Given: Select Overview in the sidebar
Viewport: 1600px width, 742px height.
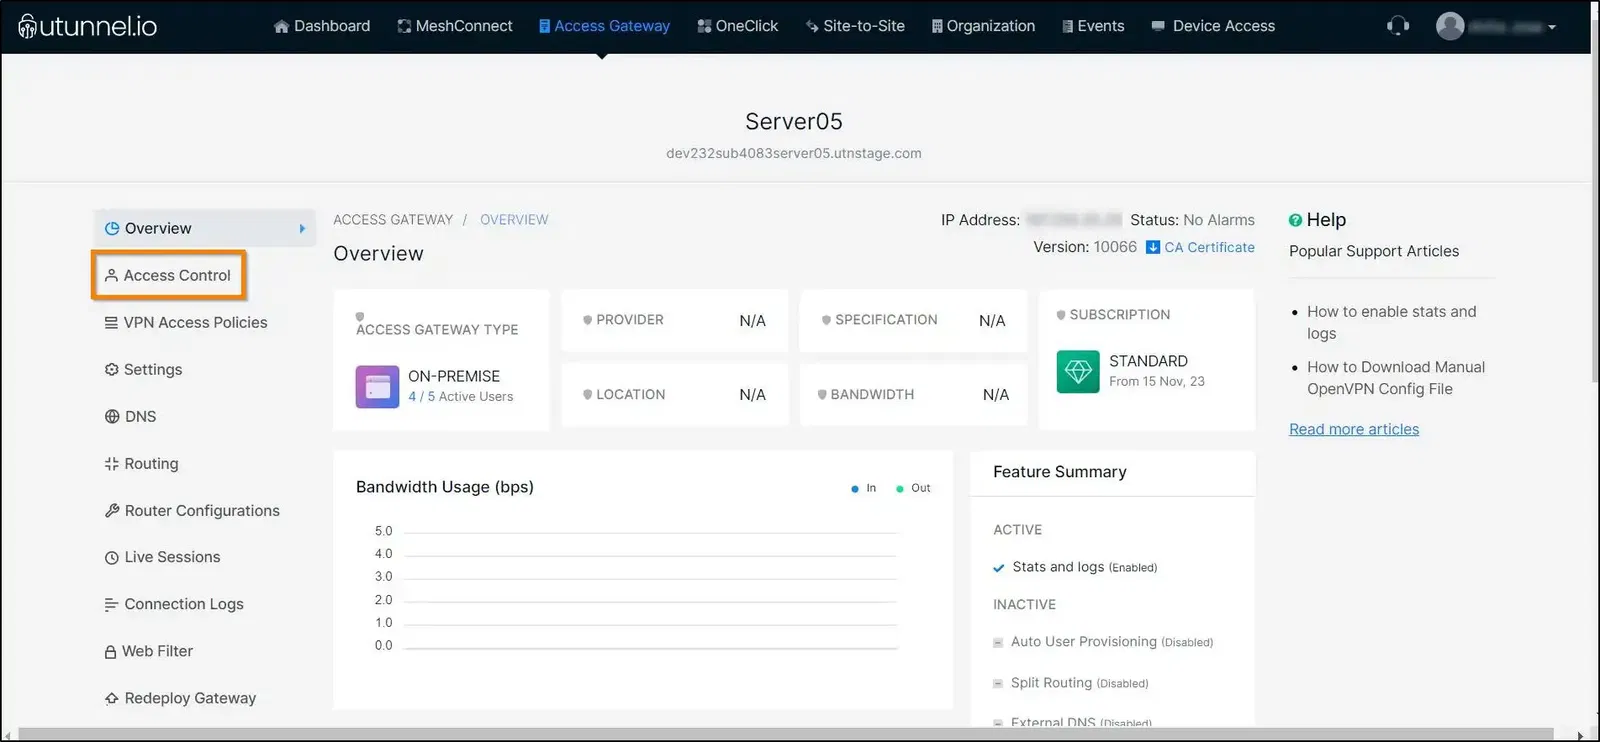Looking at the screenshot, I should [204, 228].
